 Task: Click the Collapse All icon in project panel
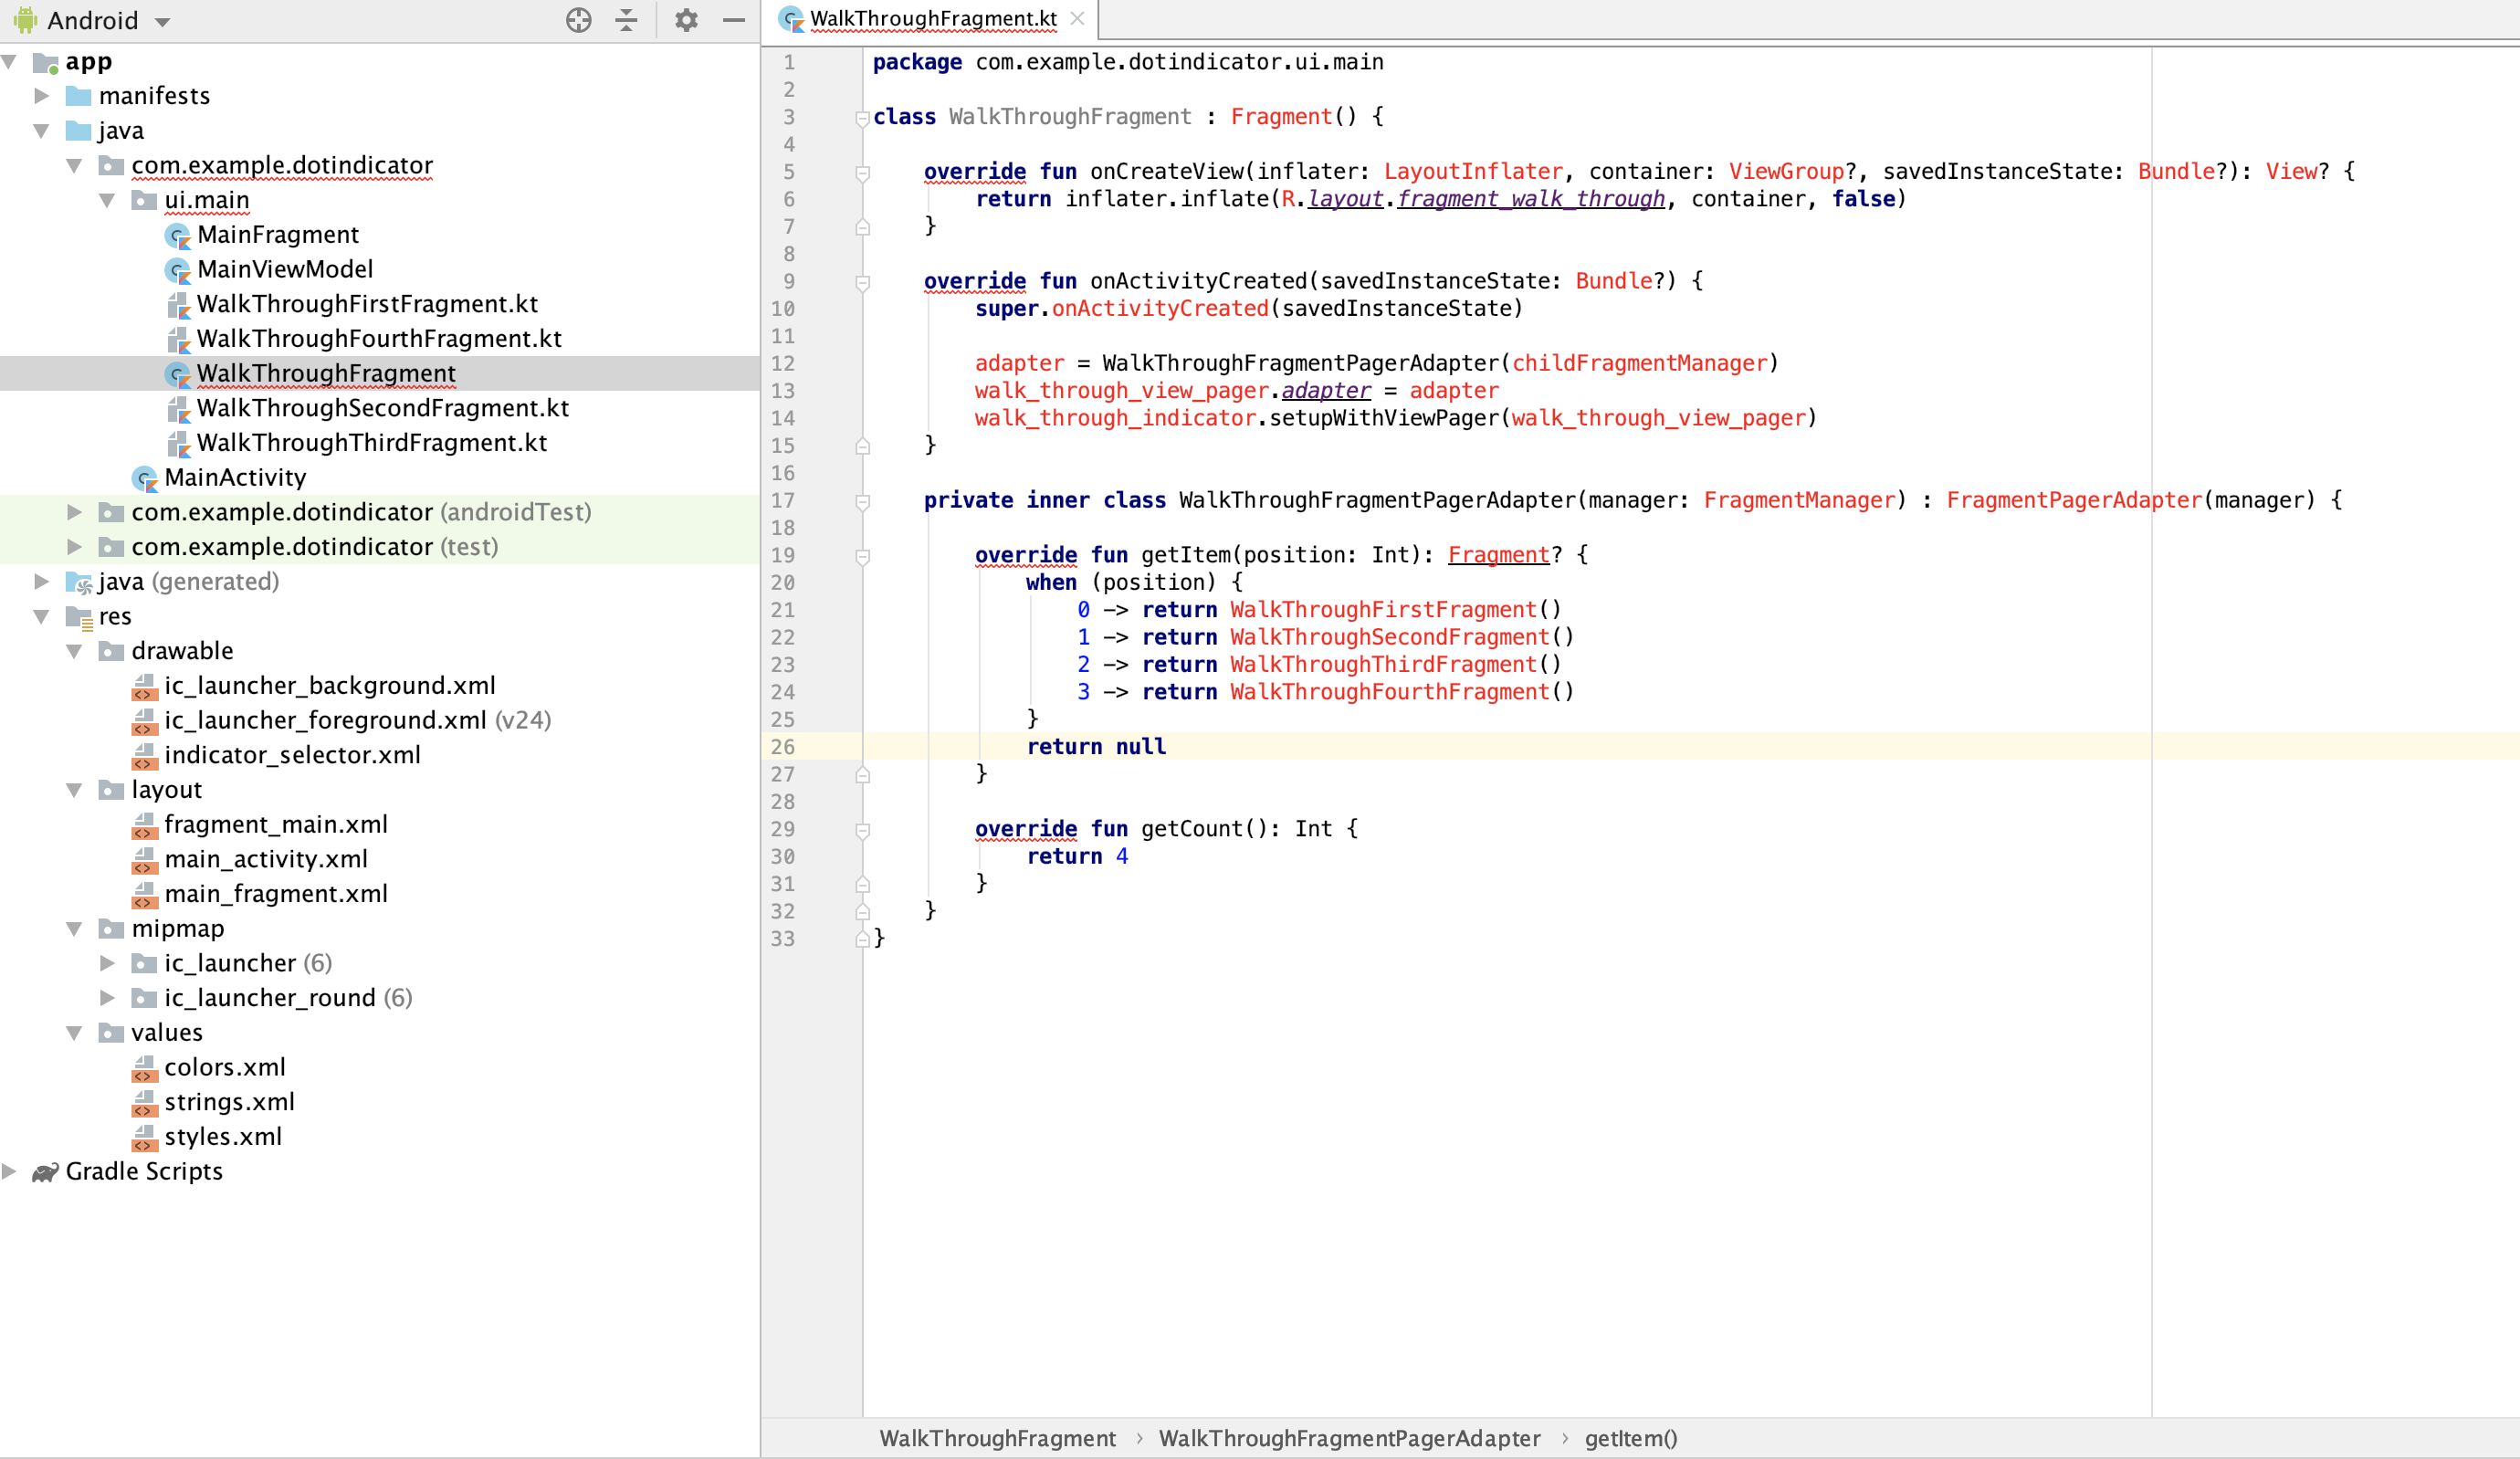click(627, 20)
